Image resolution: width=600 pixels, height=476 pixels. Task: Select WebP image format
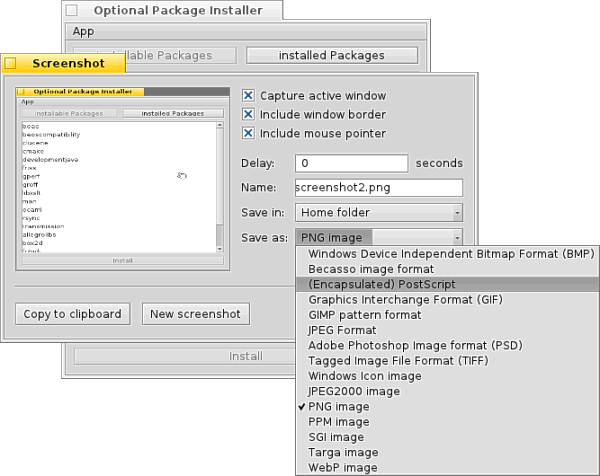[x=343, y=467]
